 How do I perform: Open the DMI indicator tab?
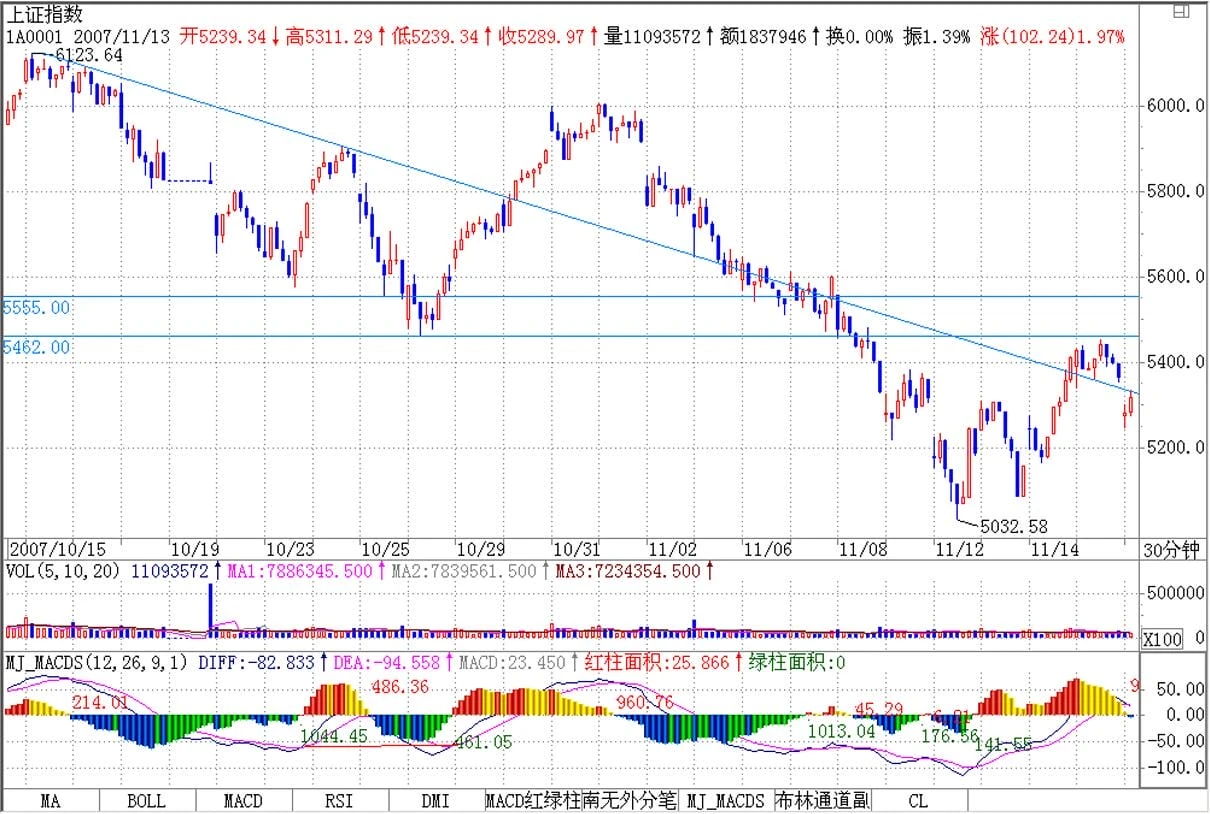(435, 801)
